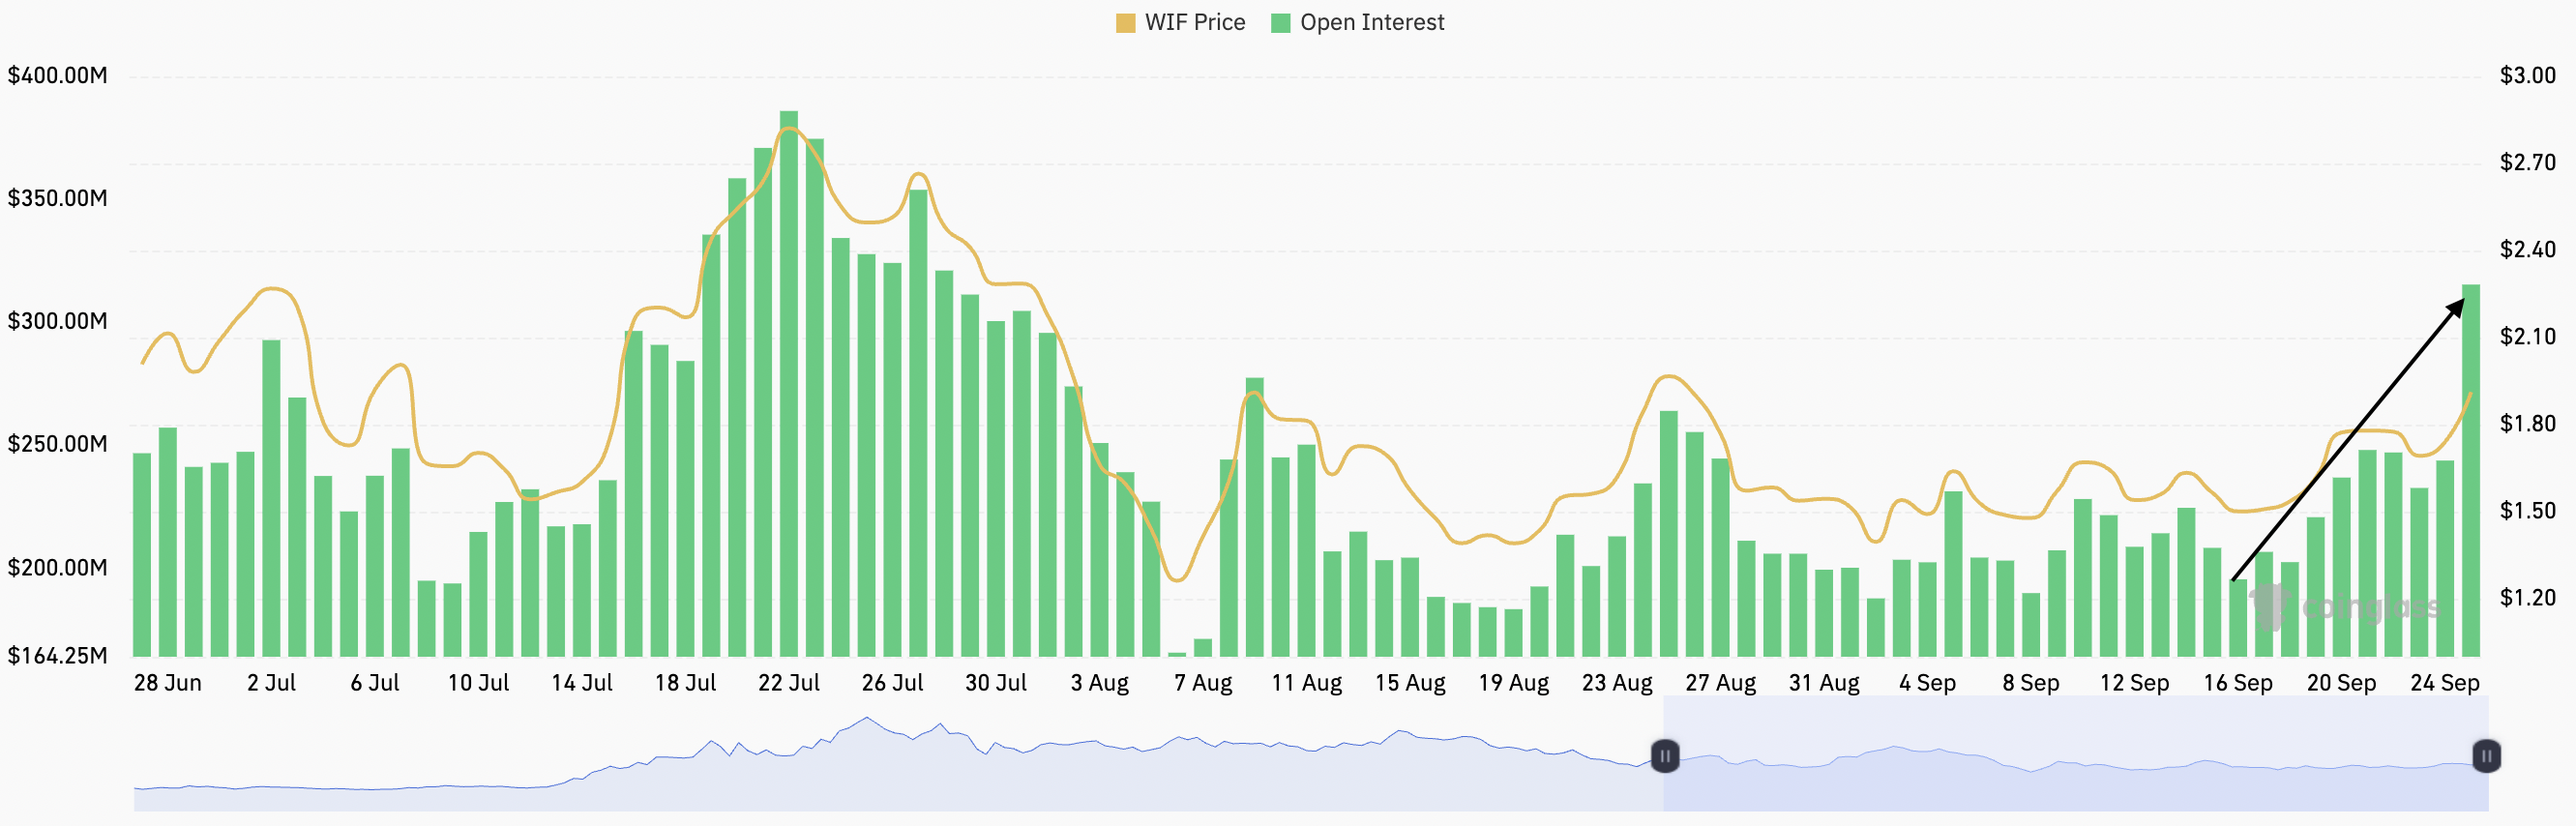The height and width of the screenshot is (826, 2576).
Task: Click the 22 Jul date axis label
Action: [789, 683]
